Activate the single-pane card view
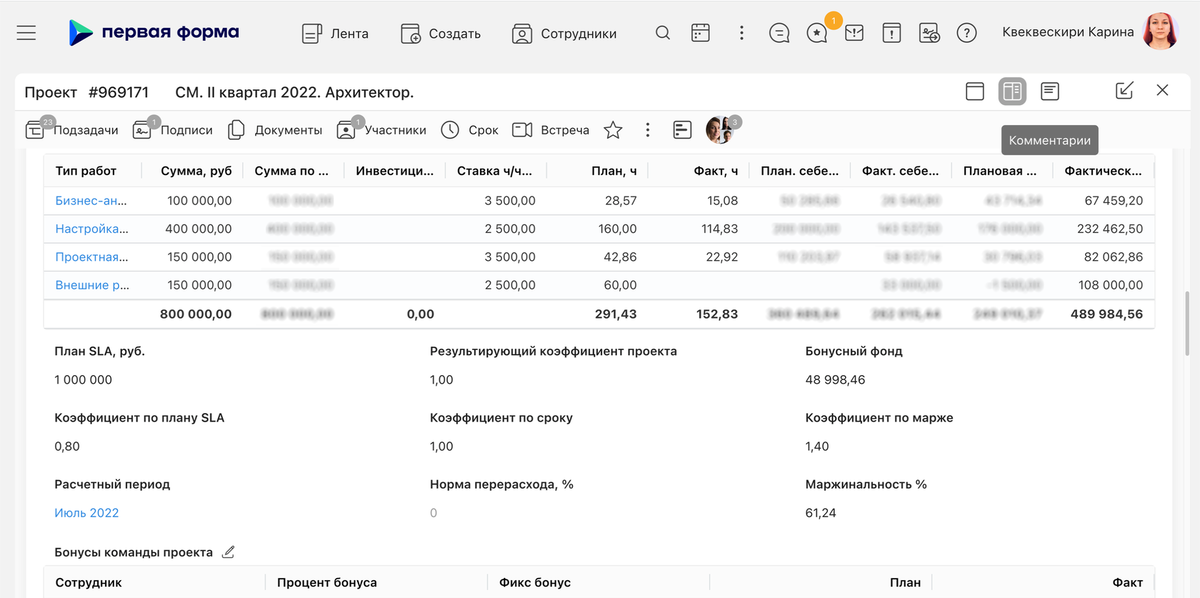The height and width of the screenshot is (598, 1200). (x=975, y=90)
